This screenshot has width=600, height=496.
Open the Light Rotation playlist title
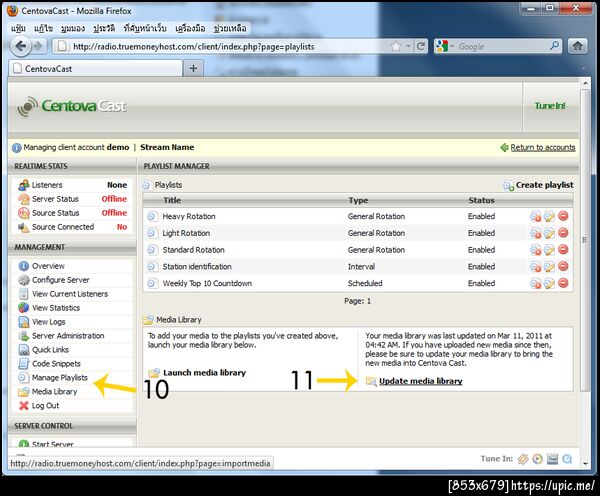pos(186,233)
